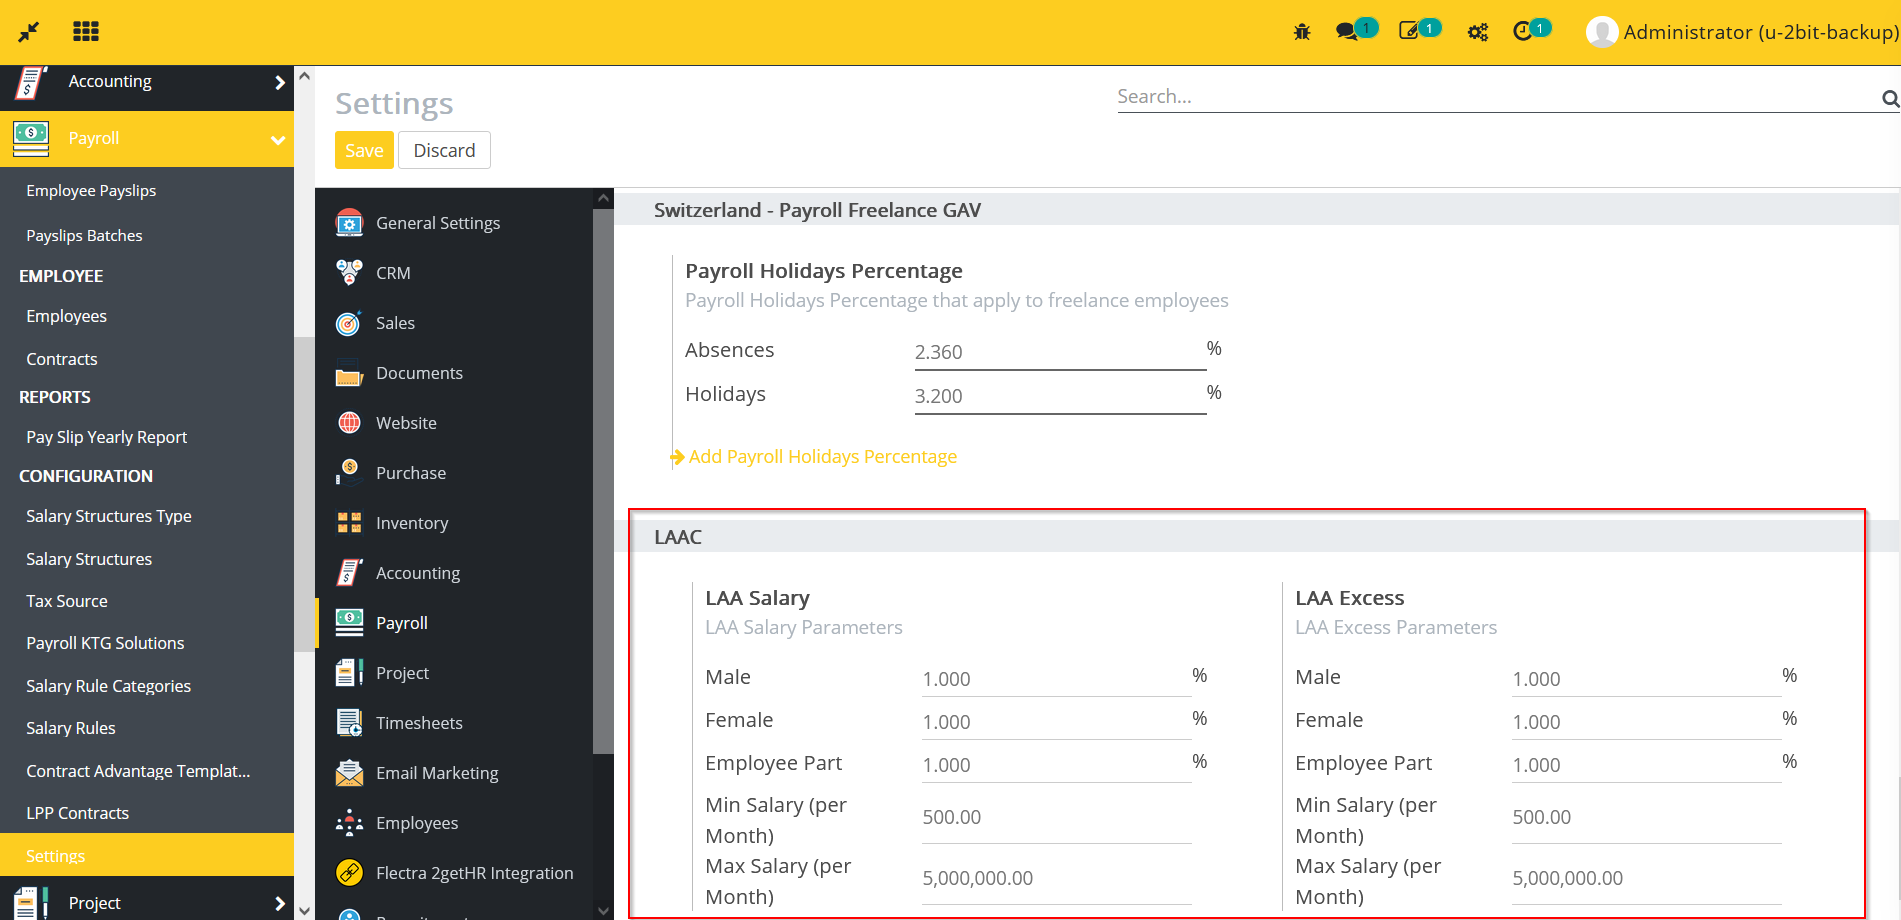The width and height of the screenshot is (1901, 920).
Task: Open the Purchase settings section
Action: point(411,472)
